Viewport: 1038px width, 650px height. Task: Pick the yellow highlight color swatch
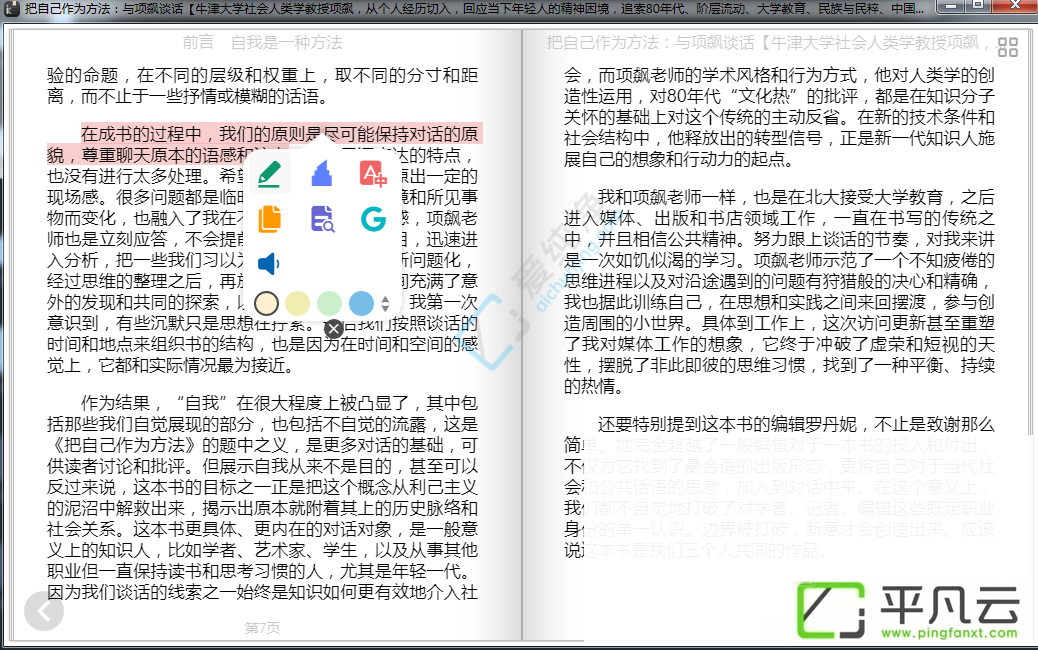(x=297, y=304)
